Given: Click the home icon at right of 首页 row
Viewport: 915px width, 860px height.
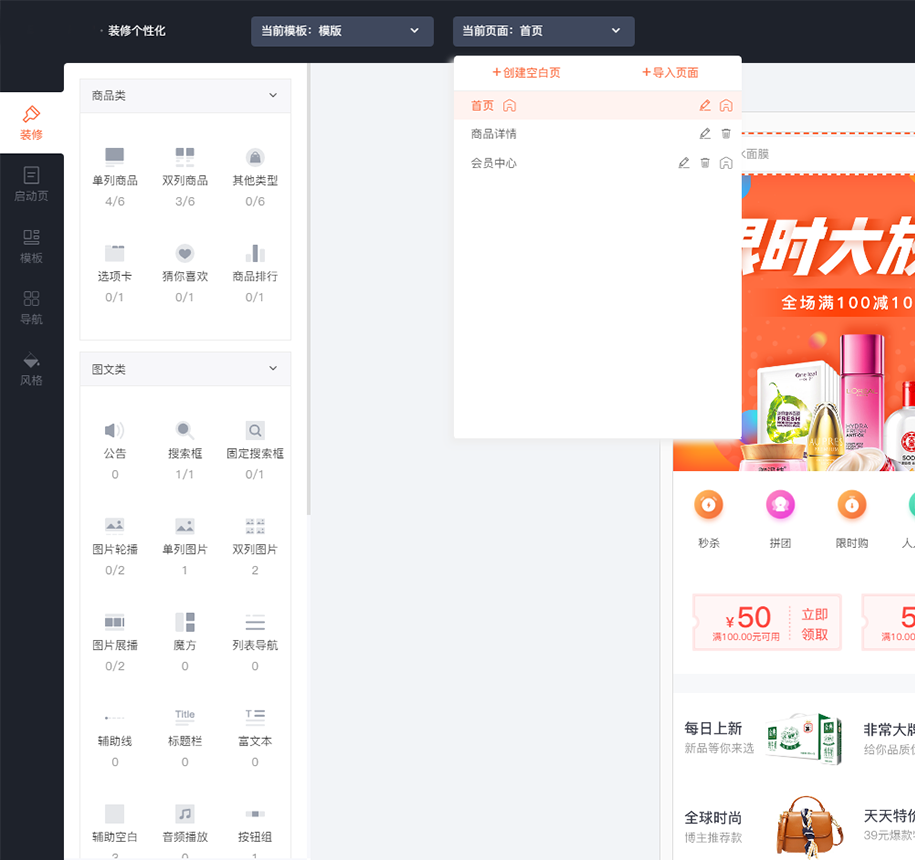Looking at the screenshot, I should click(726, 106).
